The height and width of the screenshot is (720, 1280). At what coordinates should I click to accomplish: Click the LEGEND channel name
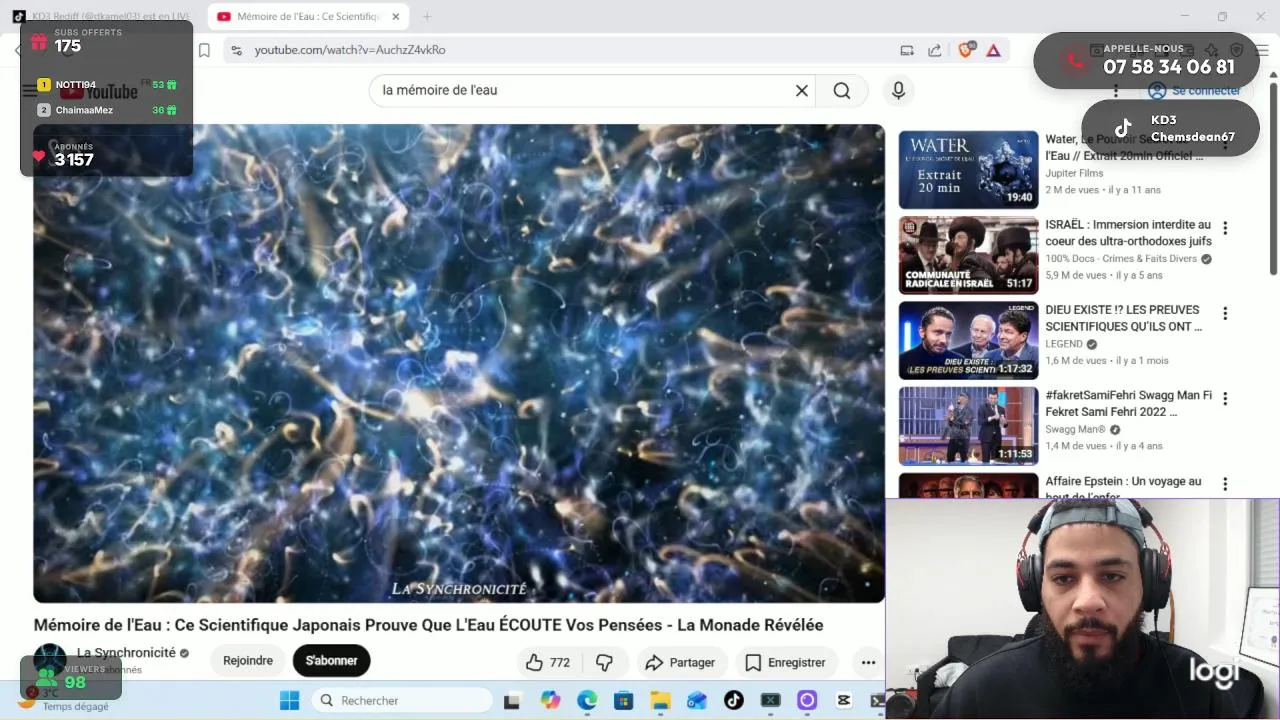tap(1064, 344)
